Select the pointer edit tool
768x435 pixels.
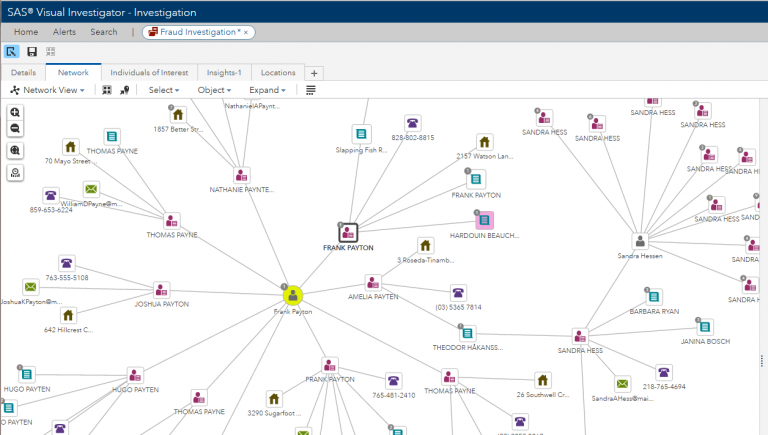12,51
